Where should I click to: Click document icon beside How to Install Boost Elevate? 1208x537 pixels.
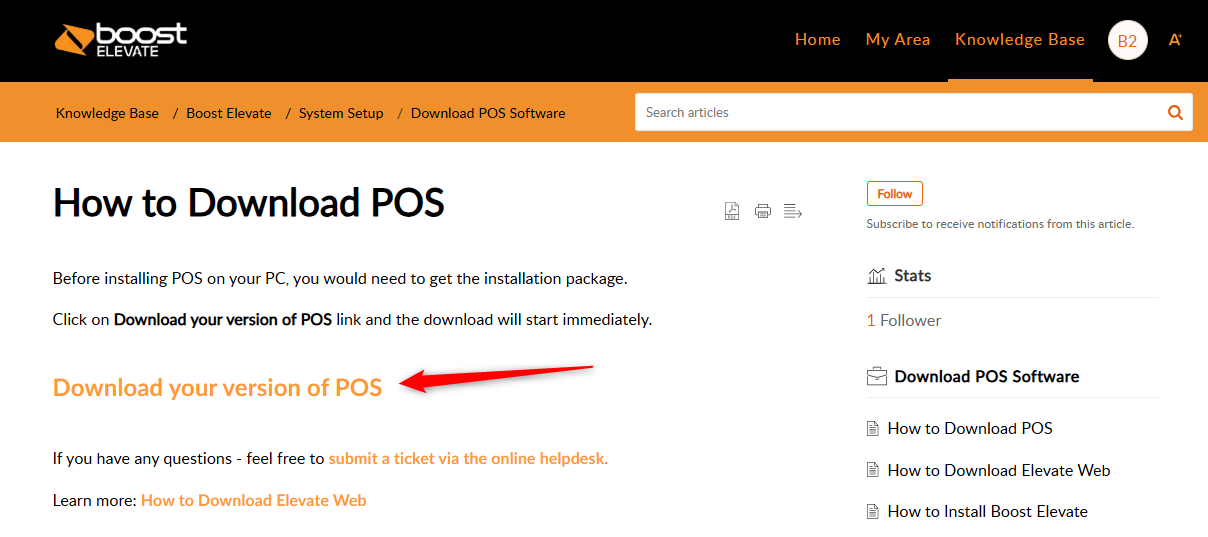coord(873,512)
